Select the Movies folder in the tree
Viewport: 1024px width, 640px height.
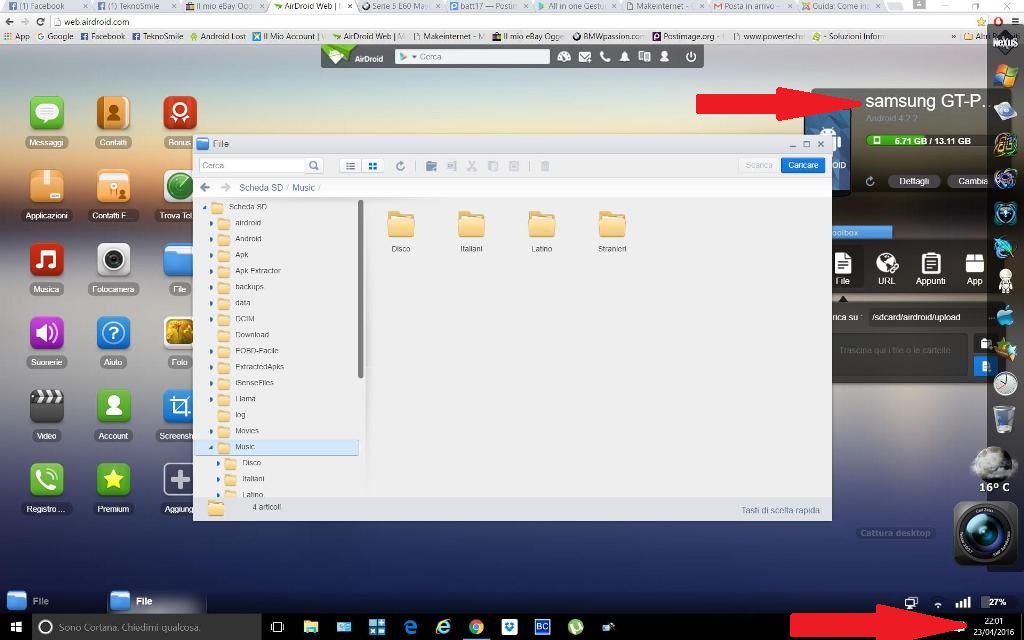coord(246,431)
